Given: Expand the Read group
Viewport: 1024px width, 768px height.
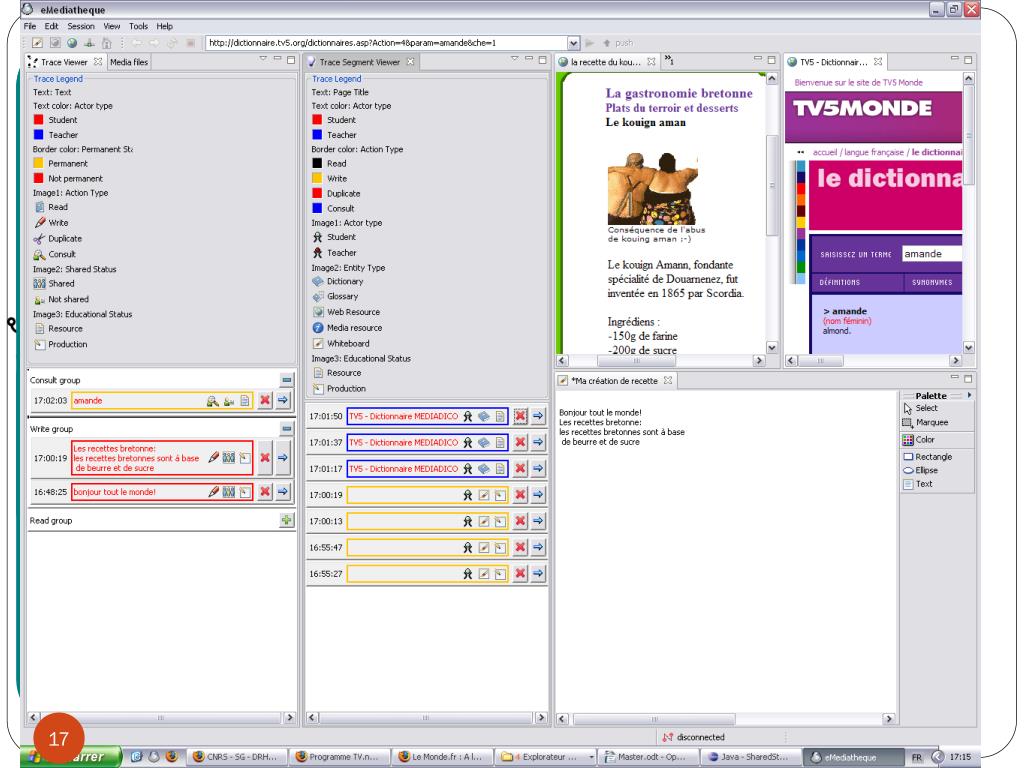Looking at the screenshot, I should pos(287,520).
